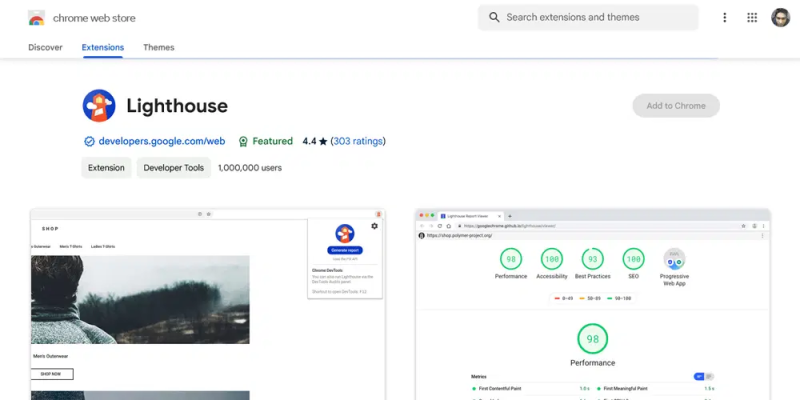Click the verified publisher badge icon
800x400 pixels.
pyautogui.click(x=89, y=141)
